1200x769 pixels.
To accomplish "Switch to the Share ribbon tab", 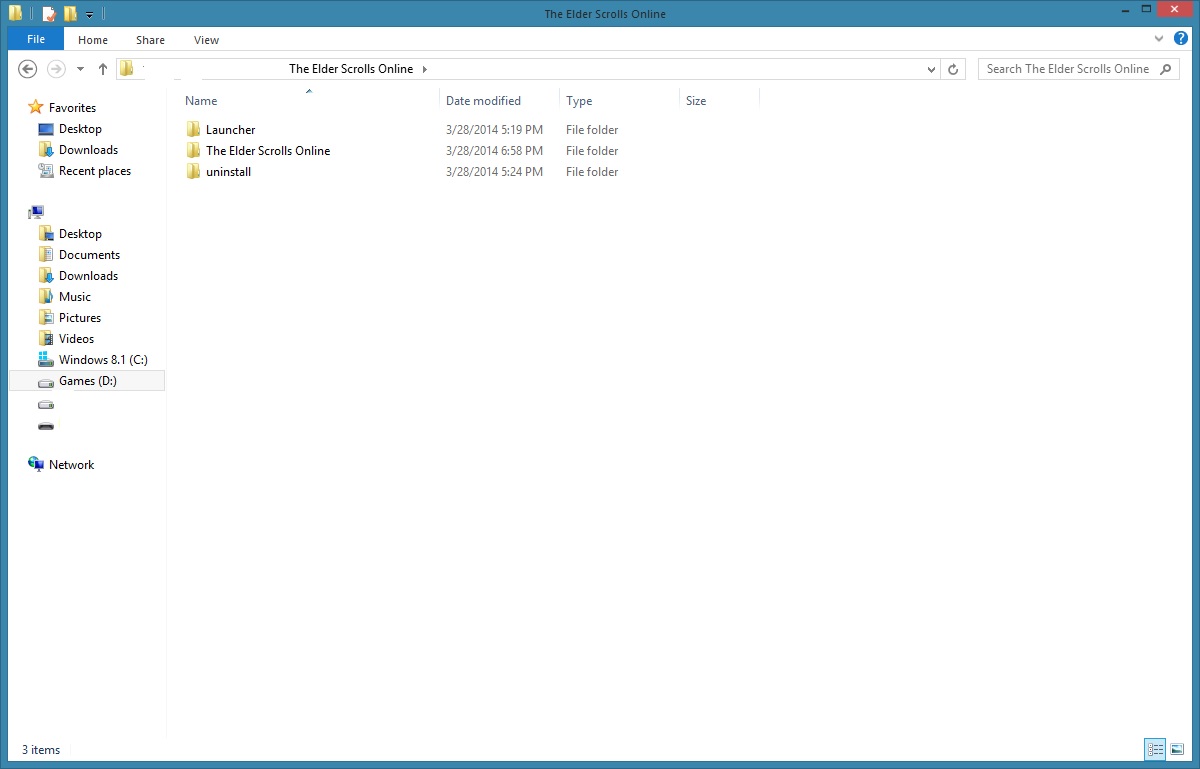I will 151,40.
